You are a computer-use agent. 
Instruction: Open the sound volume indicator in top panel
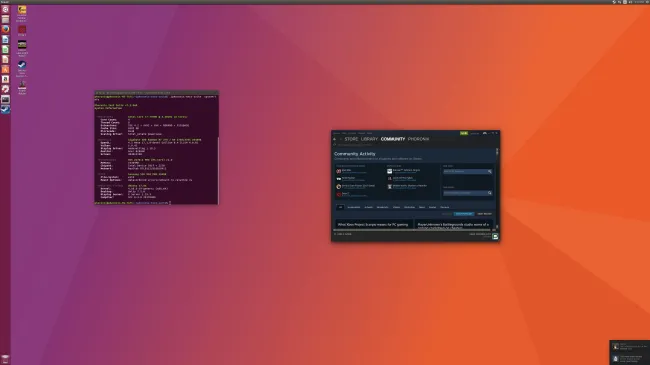630,2
